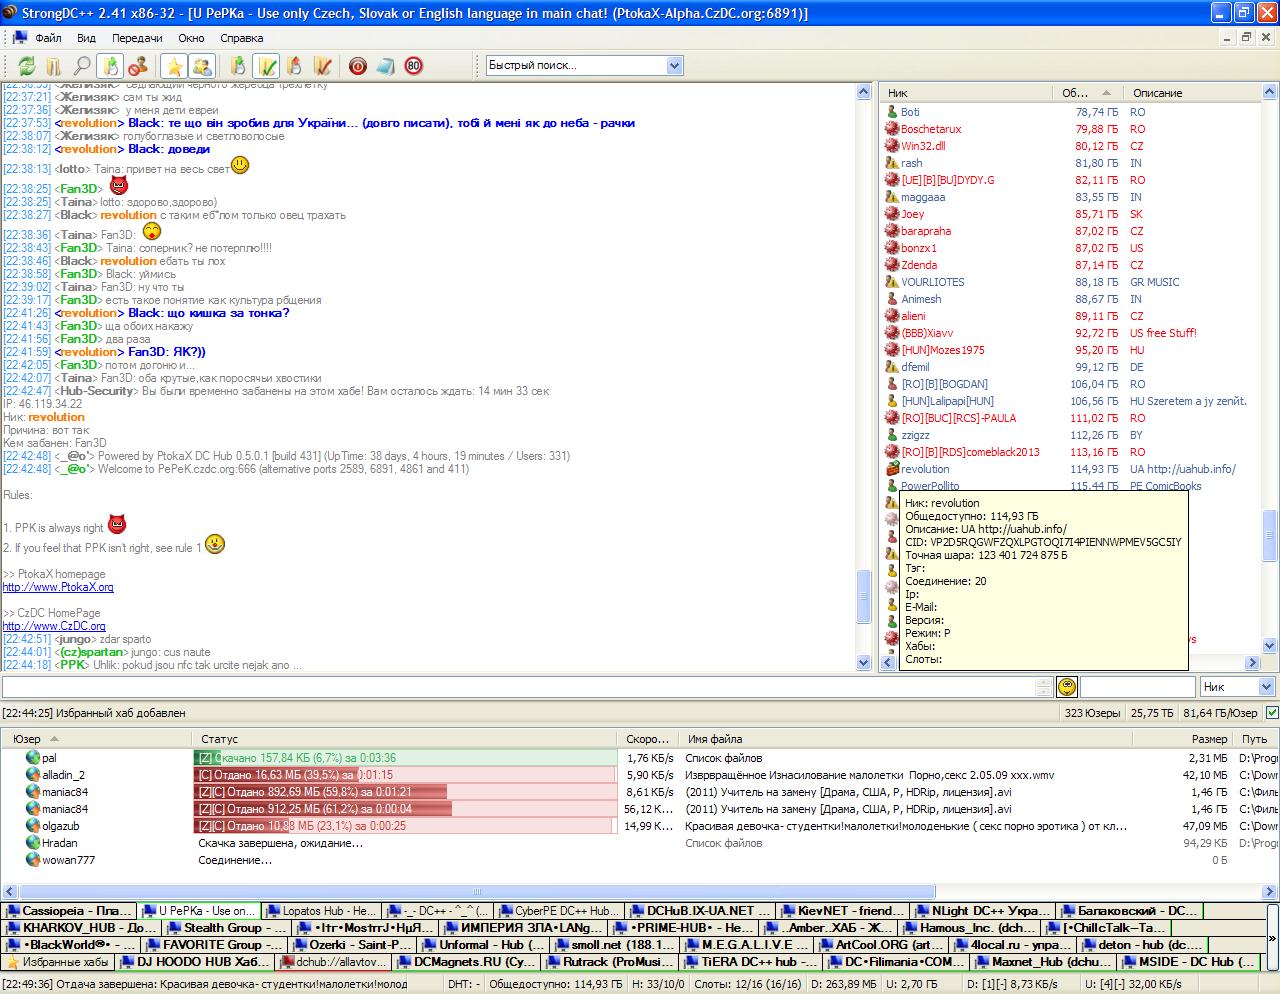Click the user icon beside VOURLIOTES
1280x994 pixels.
(892, 282)
